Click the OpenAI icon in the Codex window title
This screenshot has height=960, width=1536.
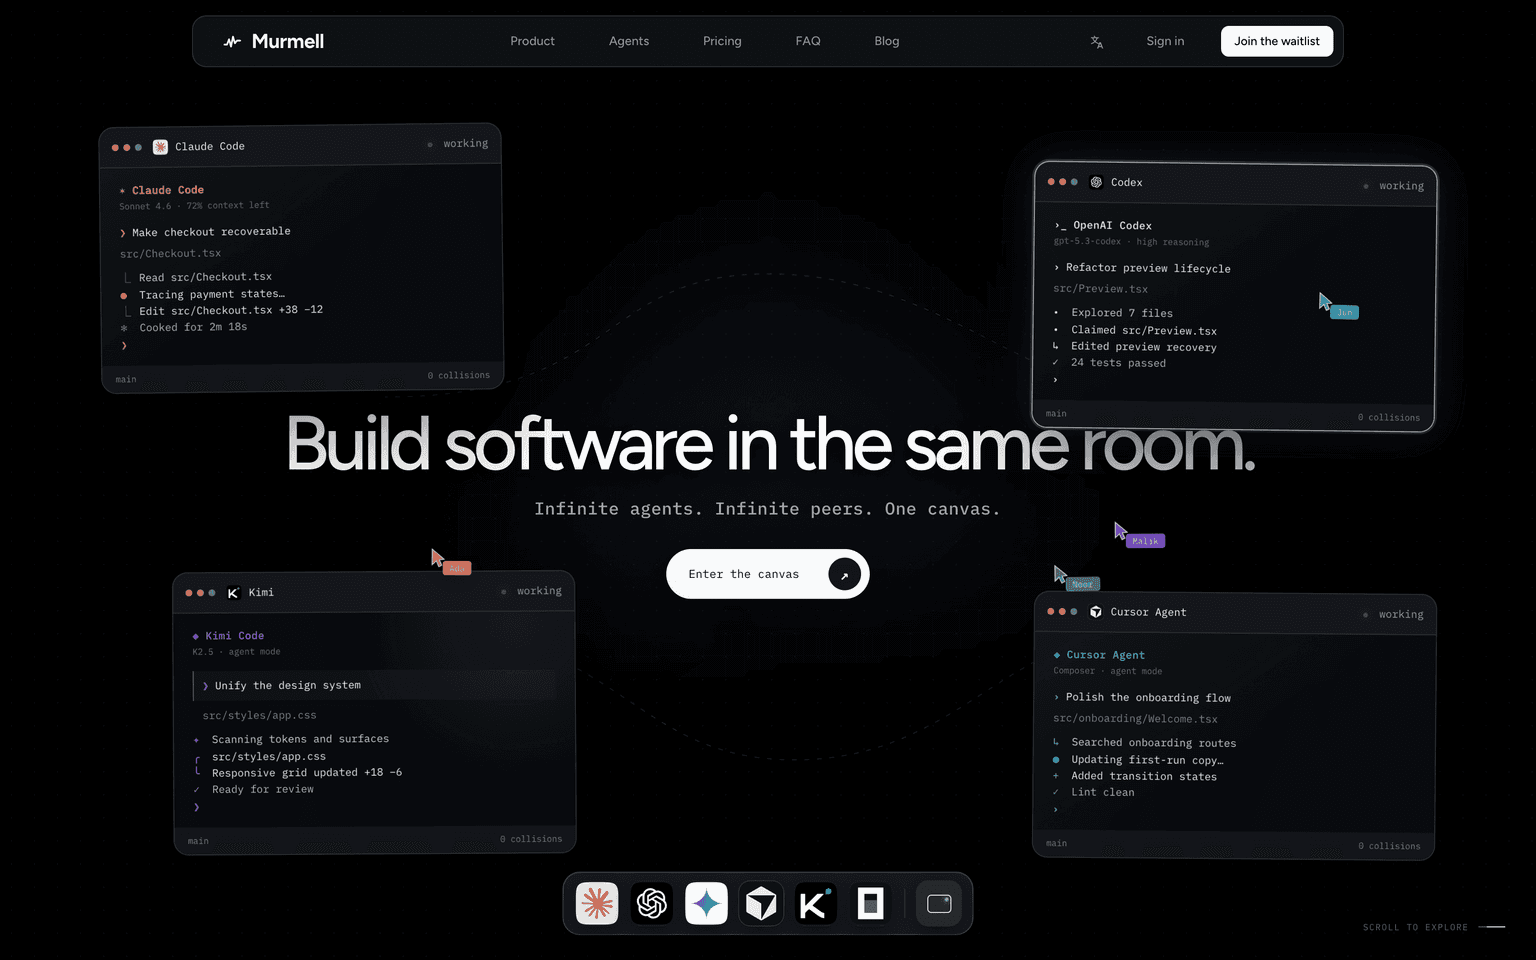(x=1096, y=182)
